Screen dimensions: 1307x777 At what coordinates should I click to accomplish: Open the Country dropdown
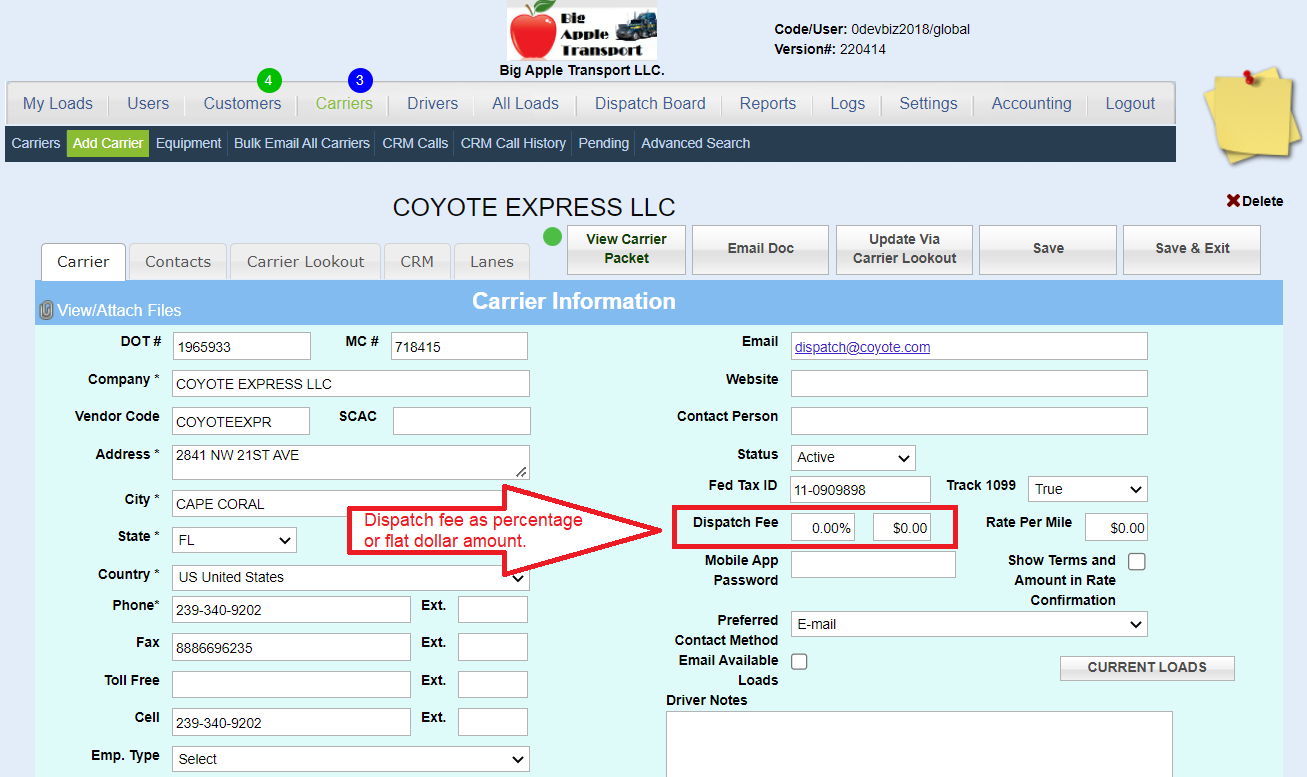(350, 577)
